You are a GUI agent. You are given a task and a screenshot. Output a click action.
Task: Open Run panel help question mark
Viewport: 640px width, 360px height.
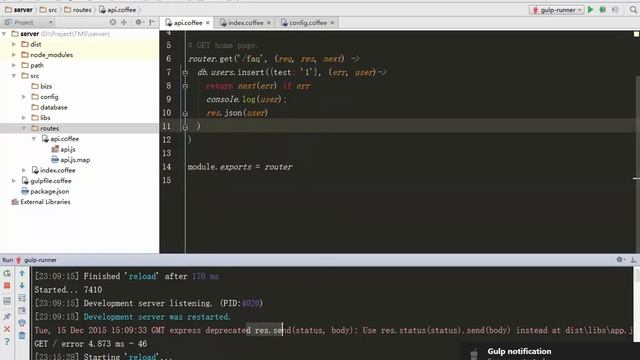point(7,342)
